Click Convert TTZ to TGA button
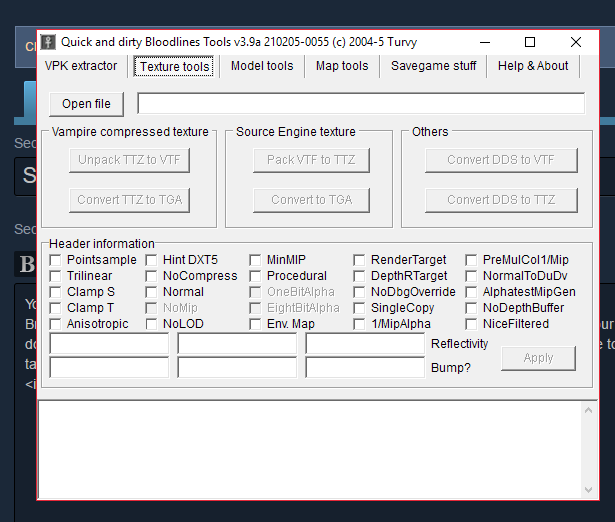This screenshot has height=522, width=615. click(129, 200)
